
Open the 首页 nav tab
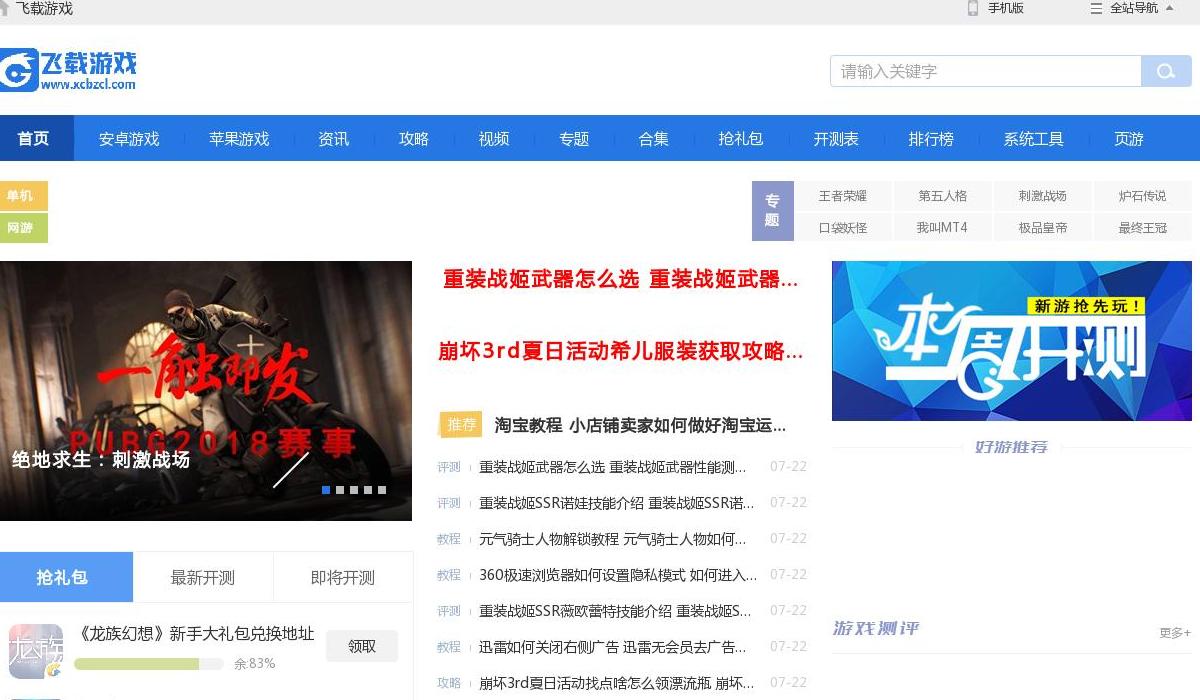click(34, 139)
